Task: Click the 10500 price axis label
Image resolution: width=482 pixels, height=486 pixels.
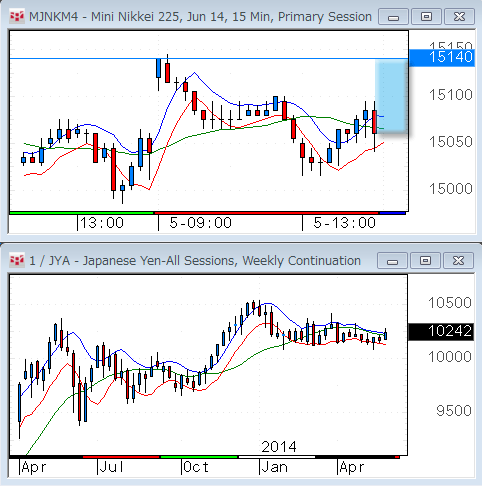Action: pyautogui.click(x=450, y=303)
